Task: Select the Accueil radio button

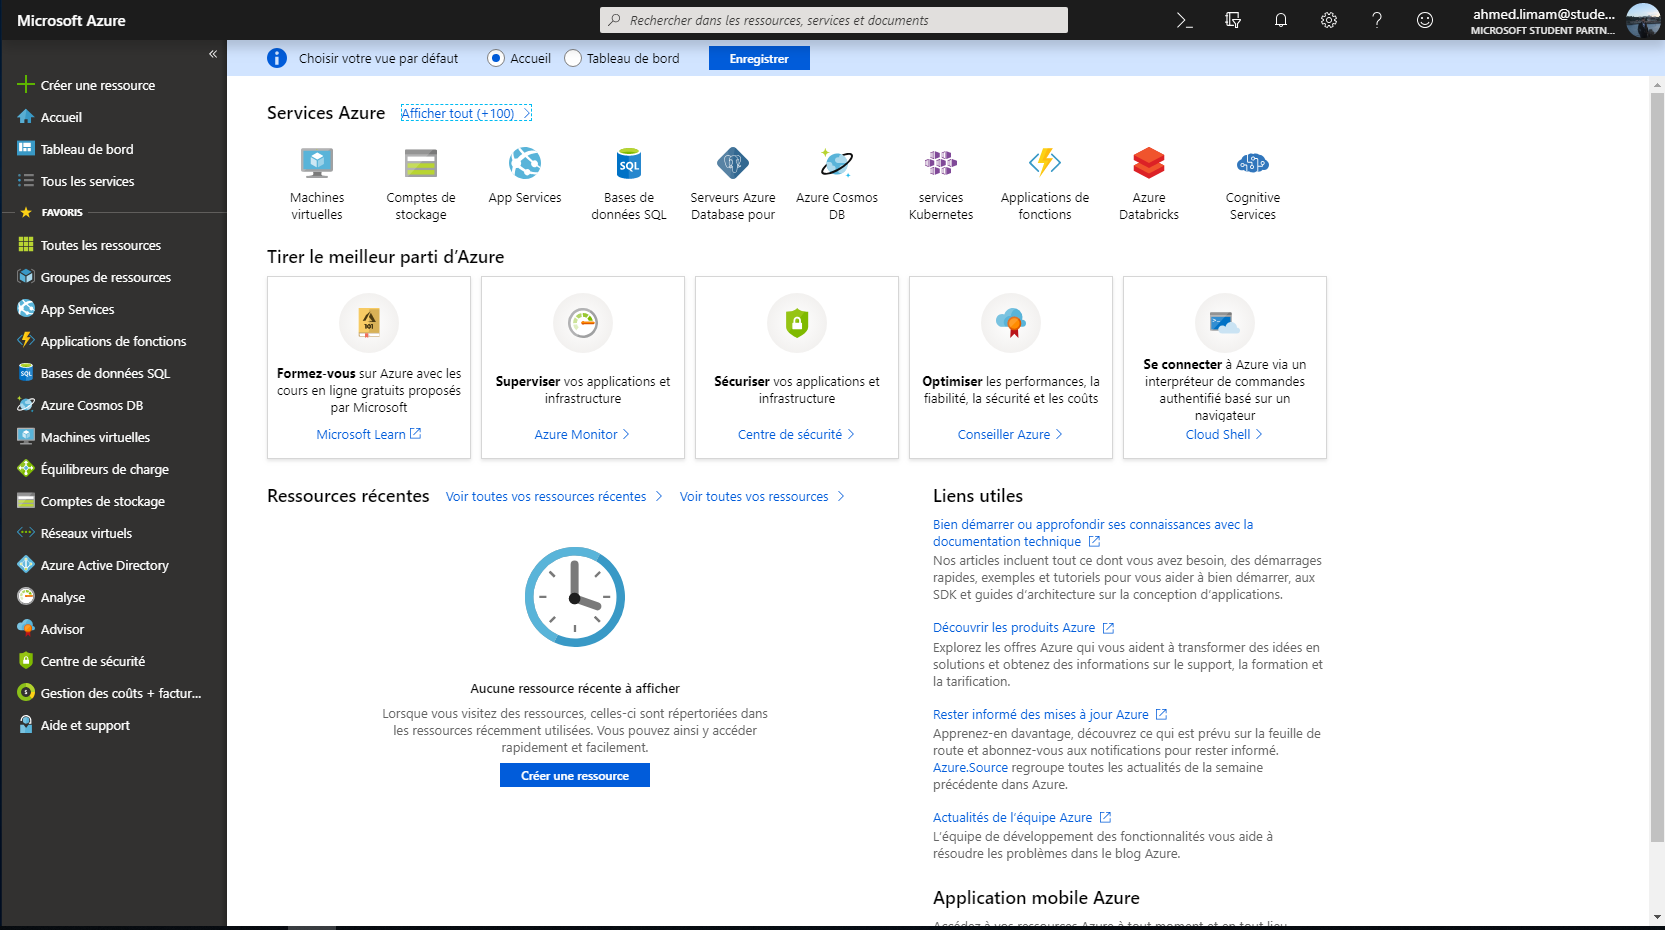Action: 496,58
